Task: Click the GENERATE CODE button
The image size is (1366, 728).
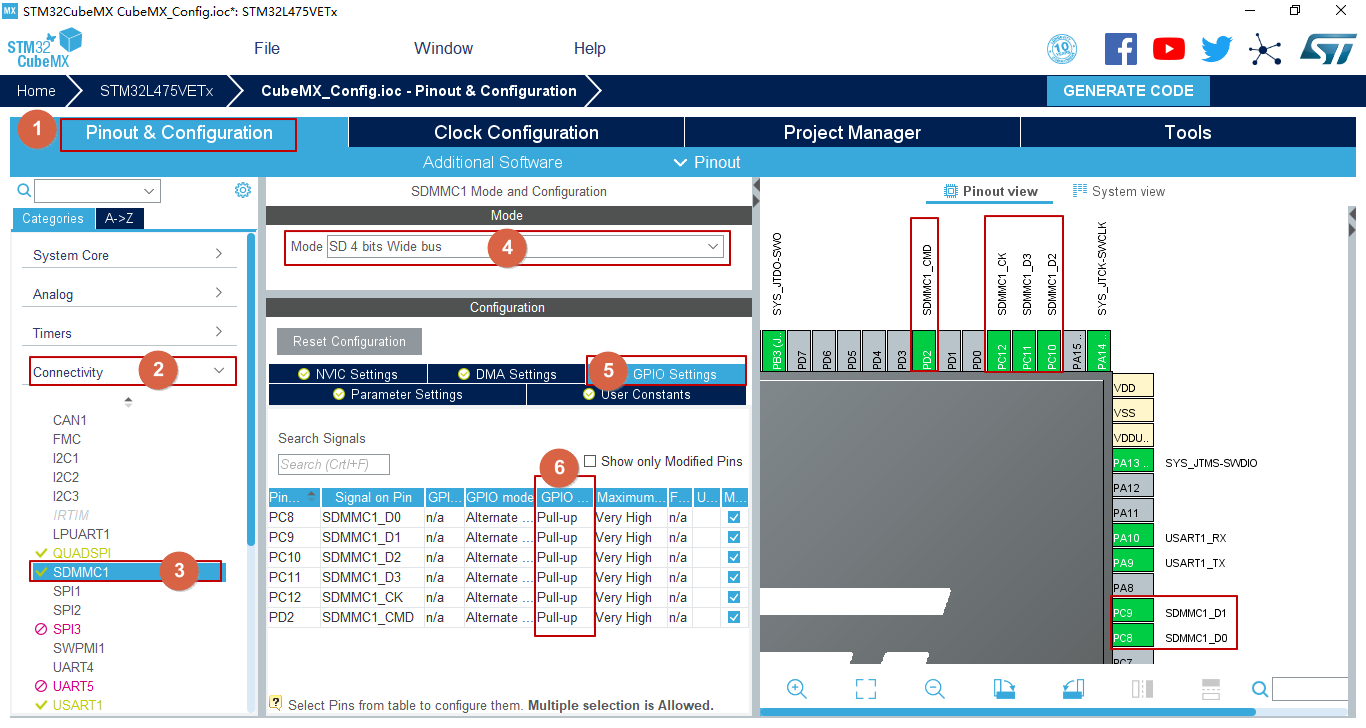Action: 1128,90
